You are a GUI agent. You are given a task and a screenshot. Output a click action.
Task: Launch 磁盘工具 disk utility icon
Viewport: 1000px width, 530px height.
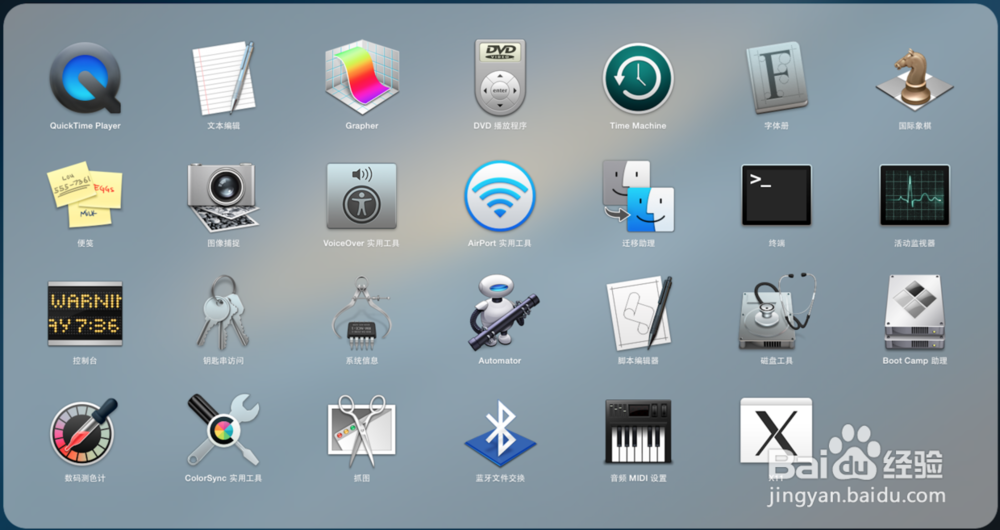point(777,311)
